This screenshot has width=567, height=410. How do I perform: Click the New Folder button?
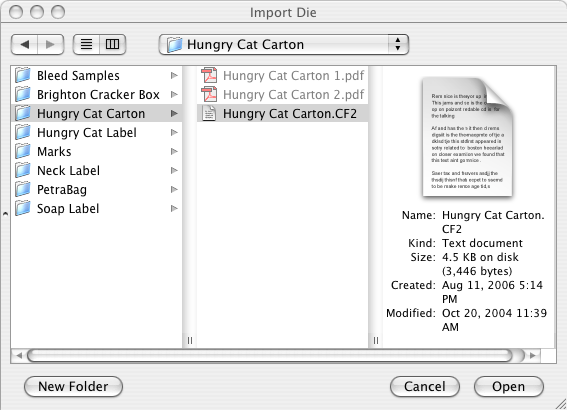(73, 386)
